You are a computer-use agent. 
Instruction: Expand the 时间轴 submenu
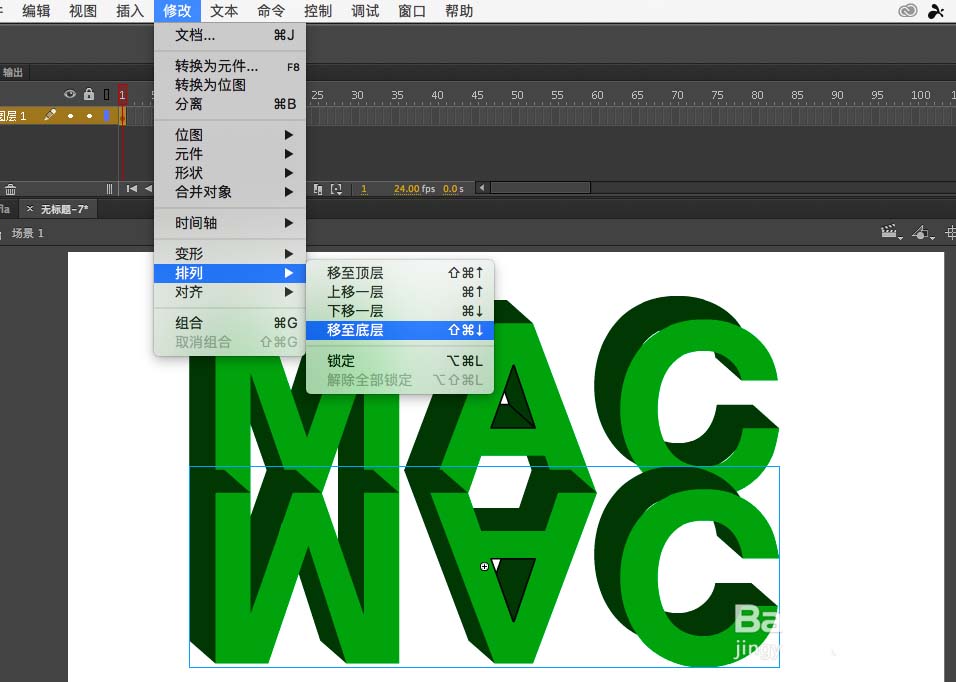229,222
